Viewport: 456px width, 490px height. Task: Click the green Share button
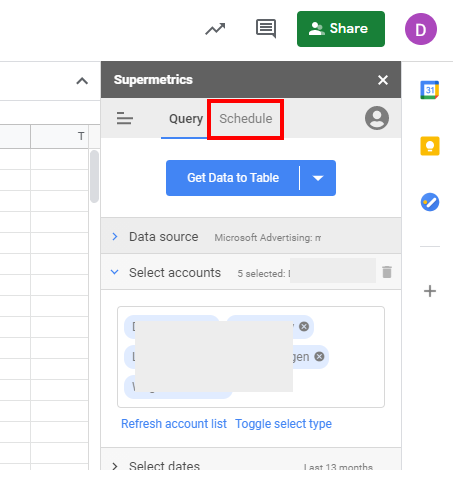[x=341, y=29]
